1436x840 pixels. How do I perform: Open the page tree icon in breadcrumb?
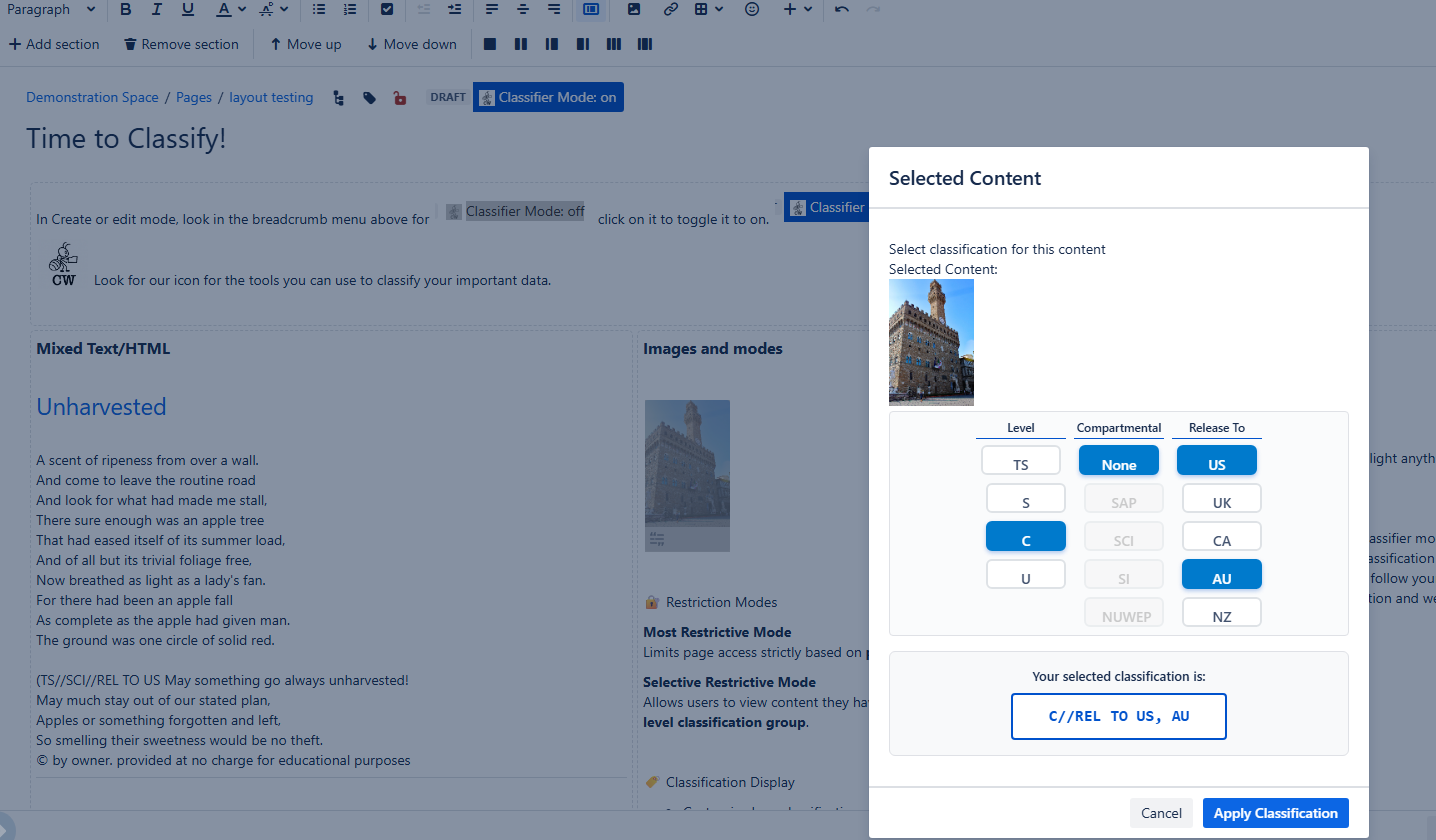tap(338, 97)
